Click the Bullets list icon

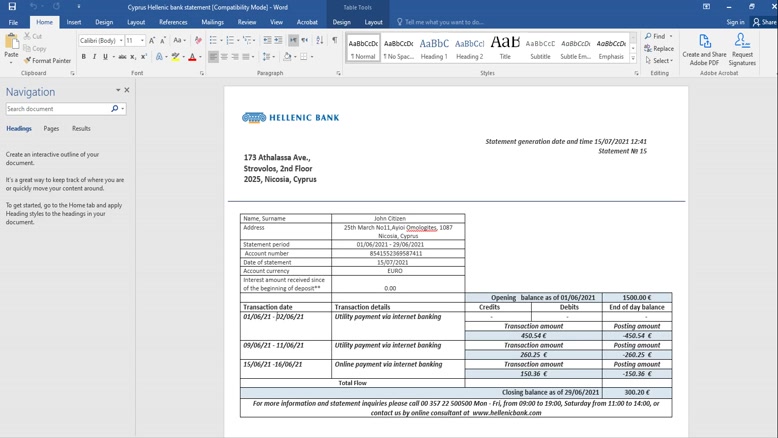(213, 41)
